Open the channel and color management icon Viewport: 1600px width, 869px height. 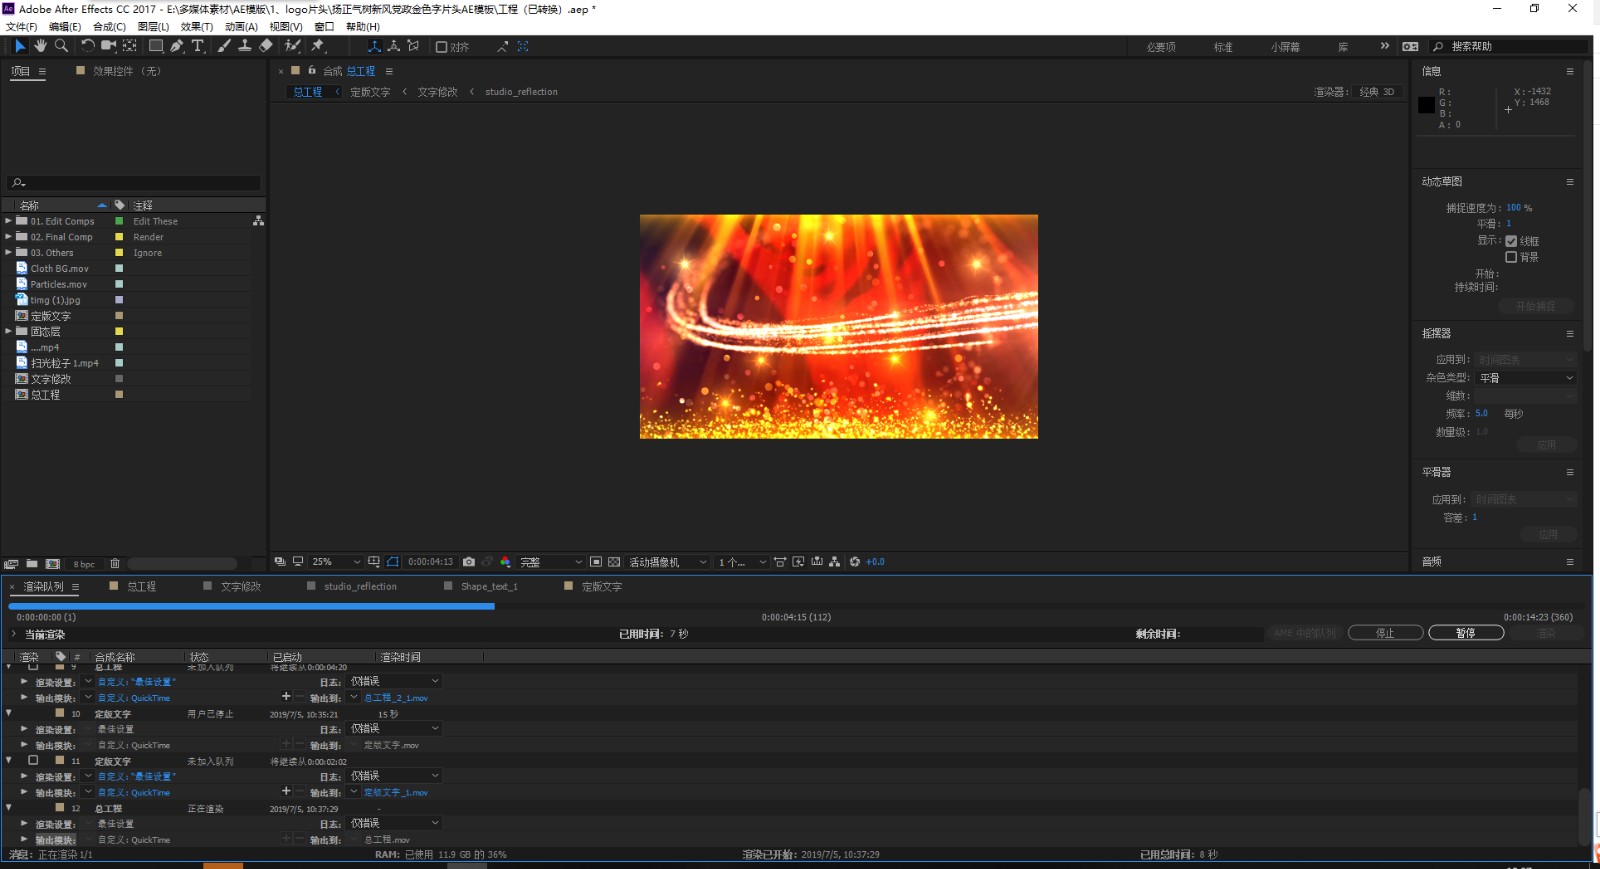click(505, 562)
